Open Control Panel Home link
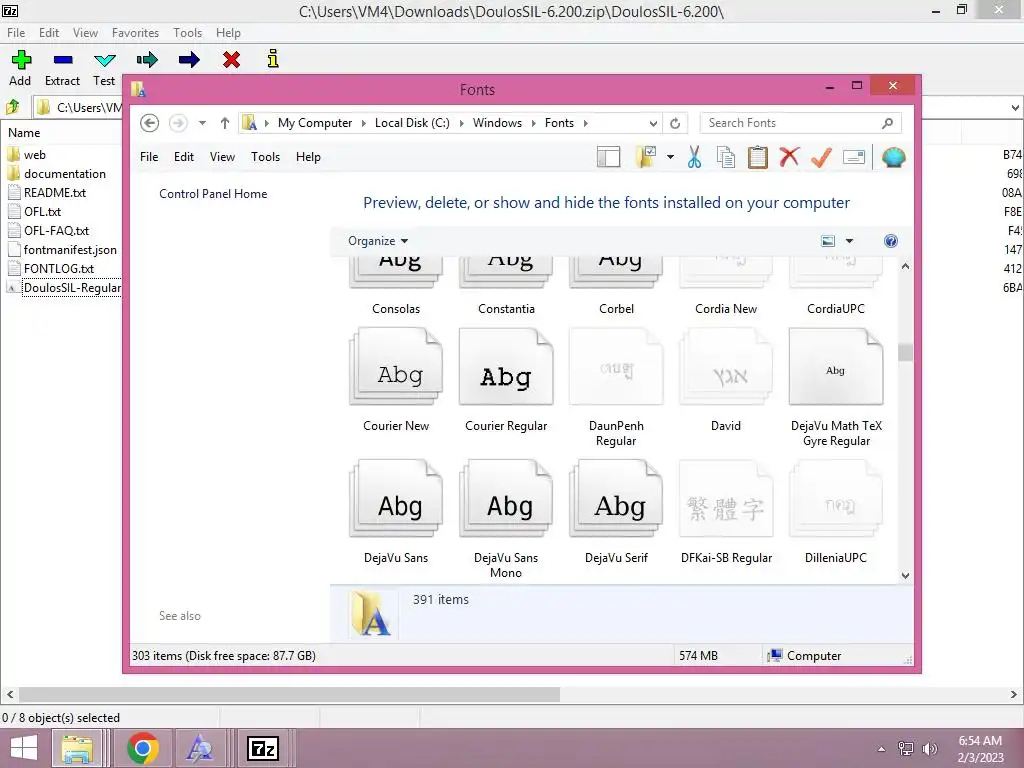Screen dimensions: 1024x768 pyautogui.click(x=213, y=194)
